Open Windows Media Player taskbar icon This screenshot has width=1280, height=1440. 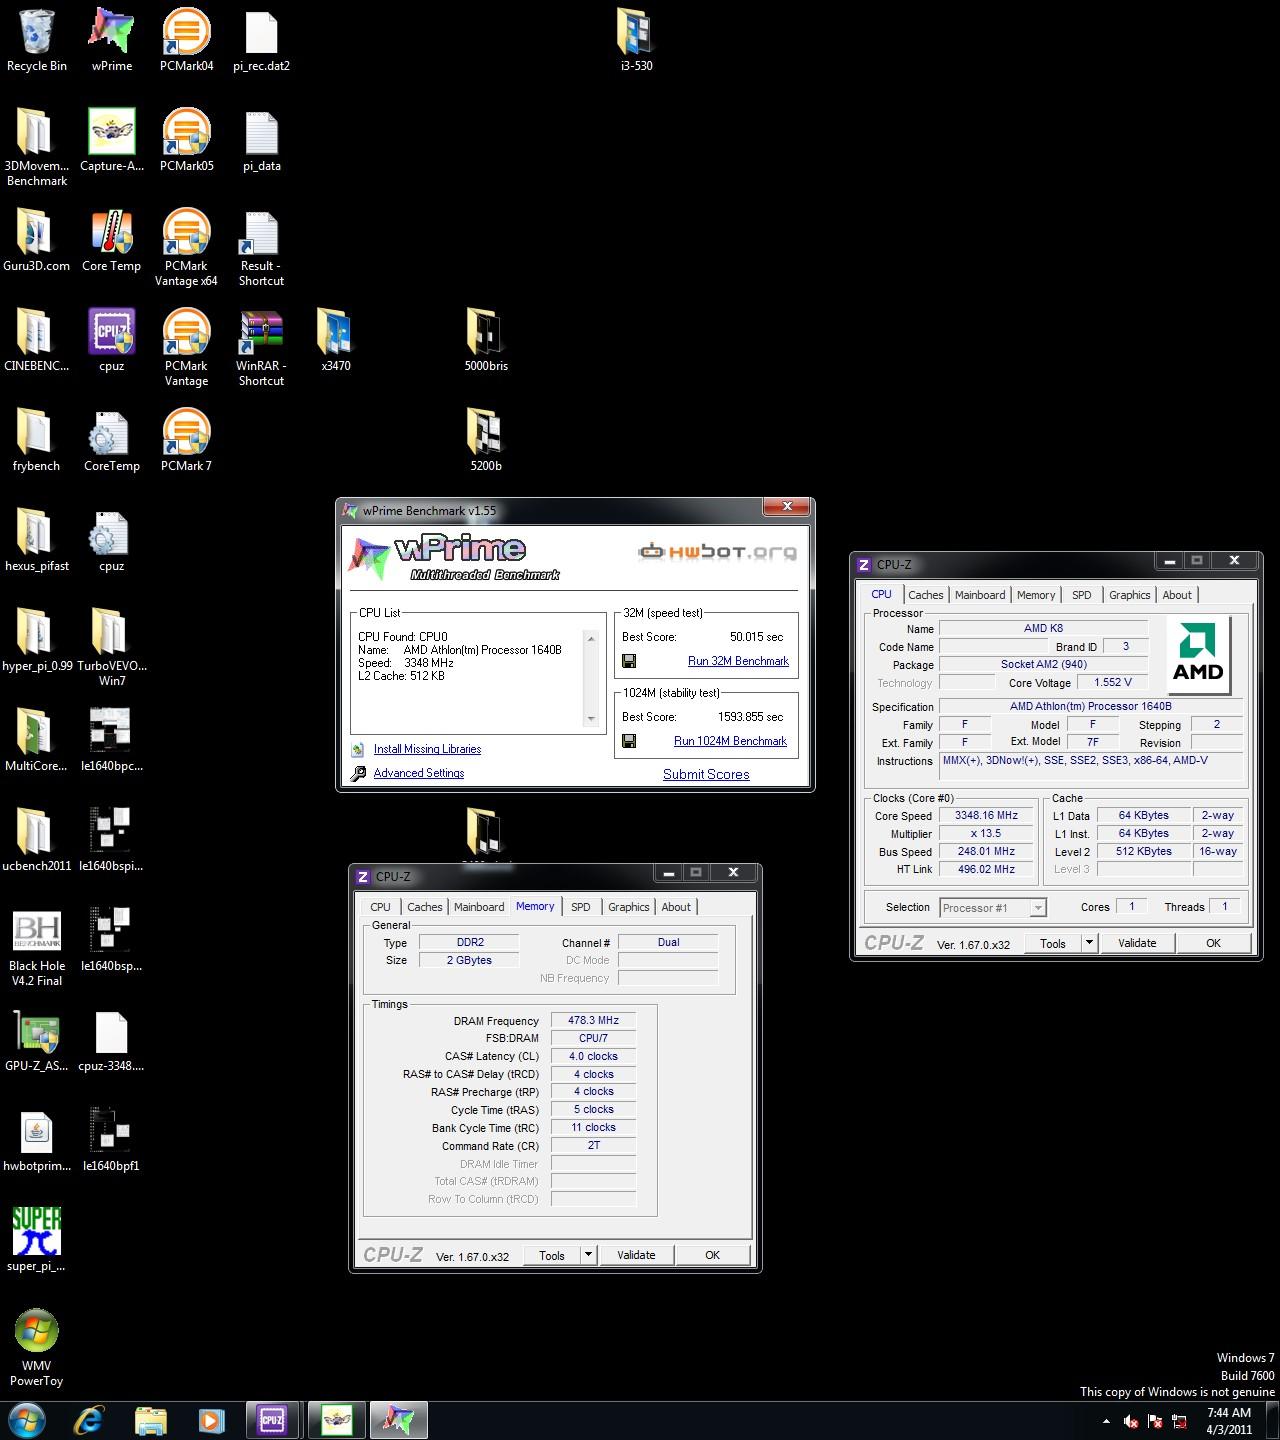click(211, 1420)
